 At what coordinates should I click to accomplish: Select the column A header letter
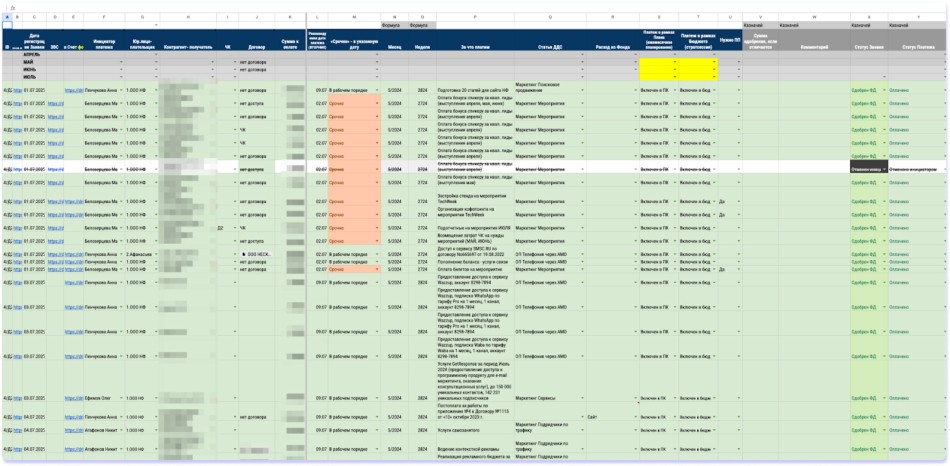8,17
